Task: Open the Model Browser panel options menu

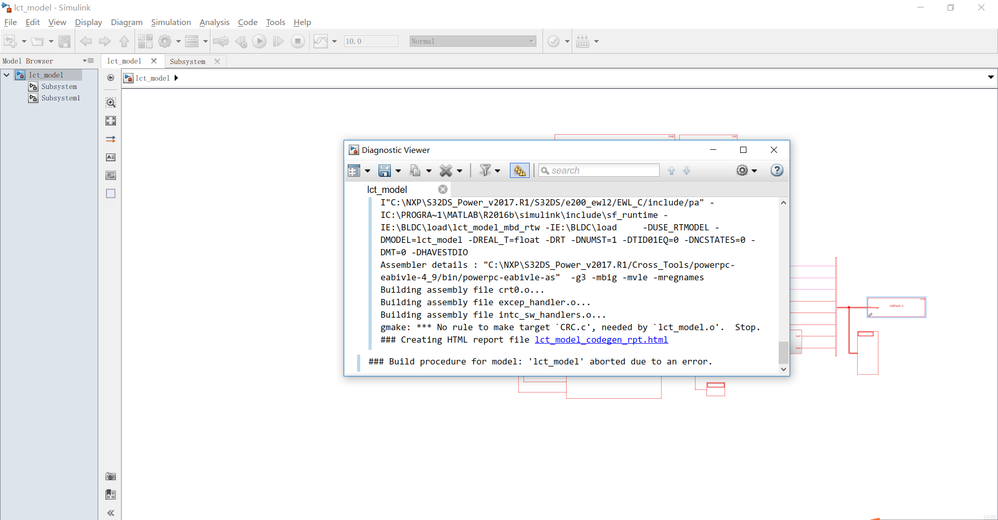Action: click(88, 61)
